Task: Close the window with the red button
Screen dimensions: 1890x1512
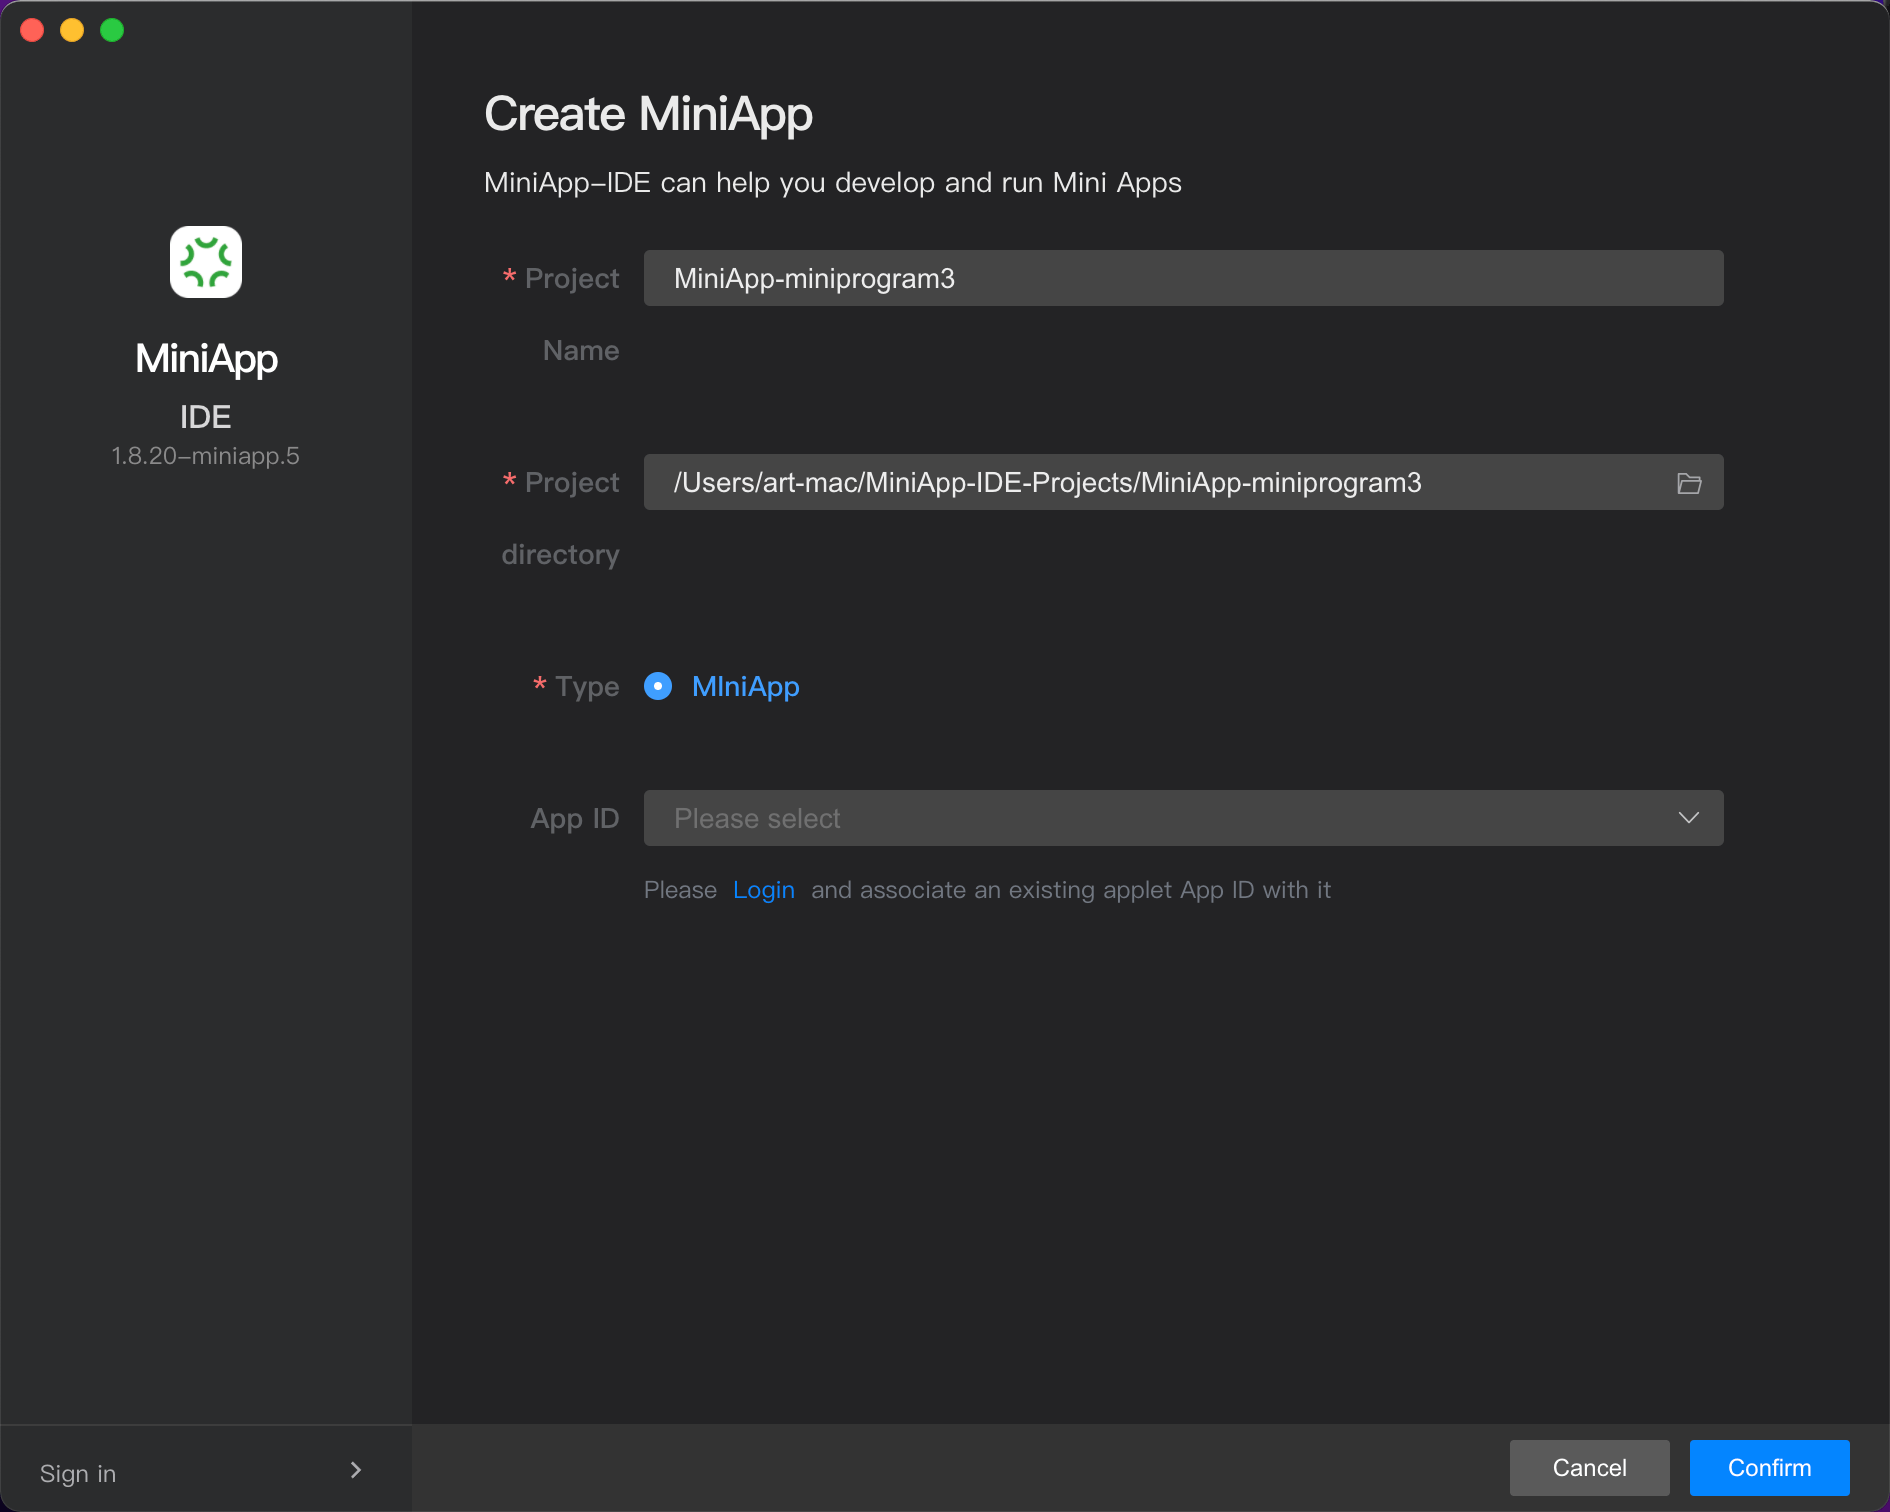Action: (x=32, y=30)
